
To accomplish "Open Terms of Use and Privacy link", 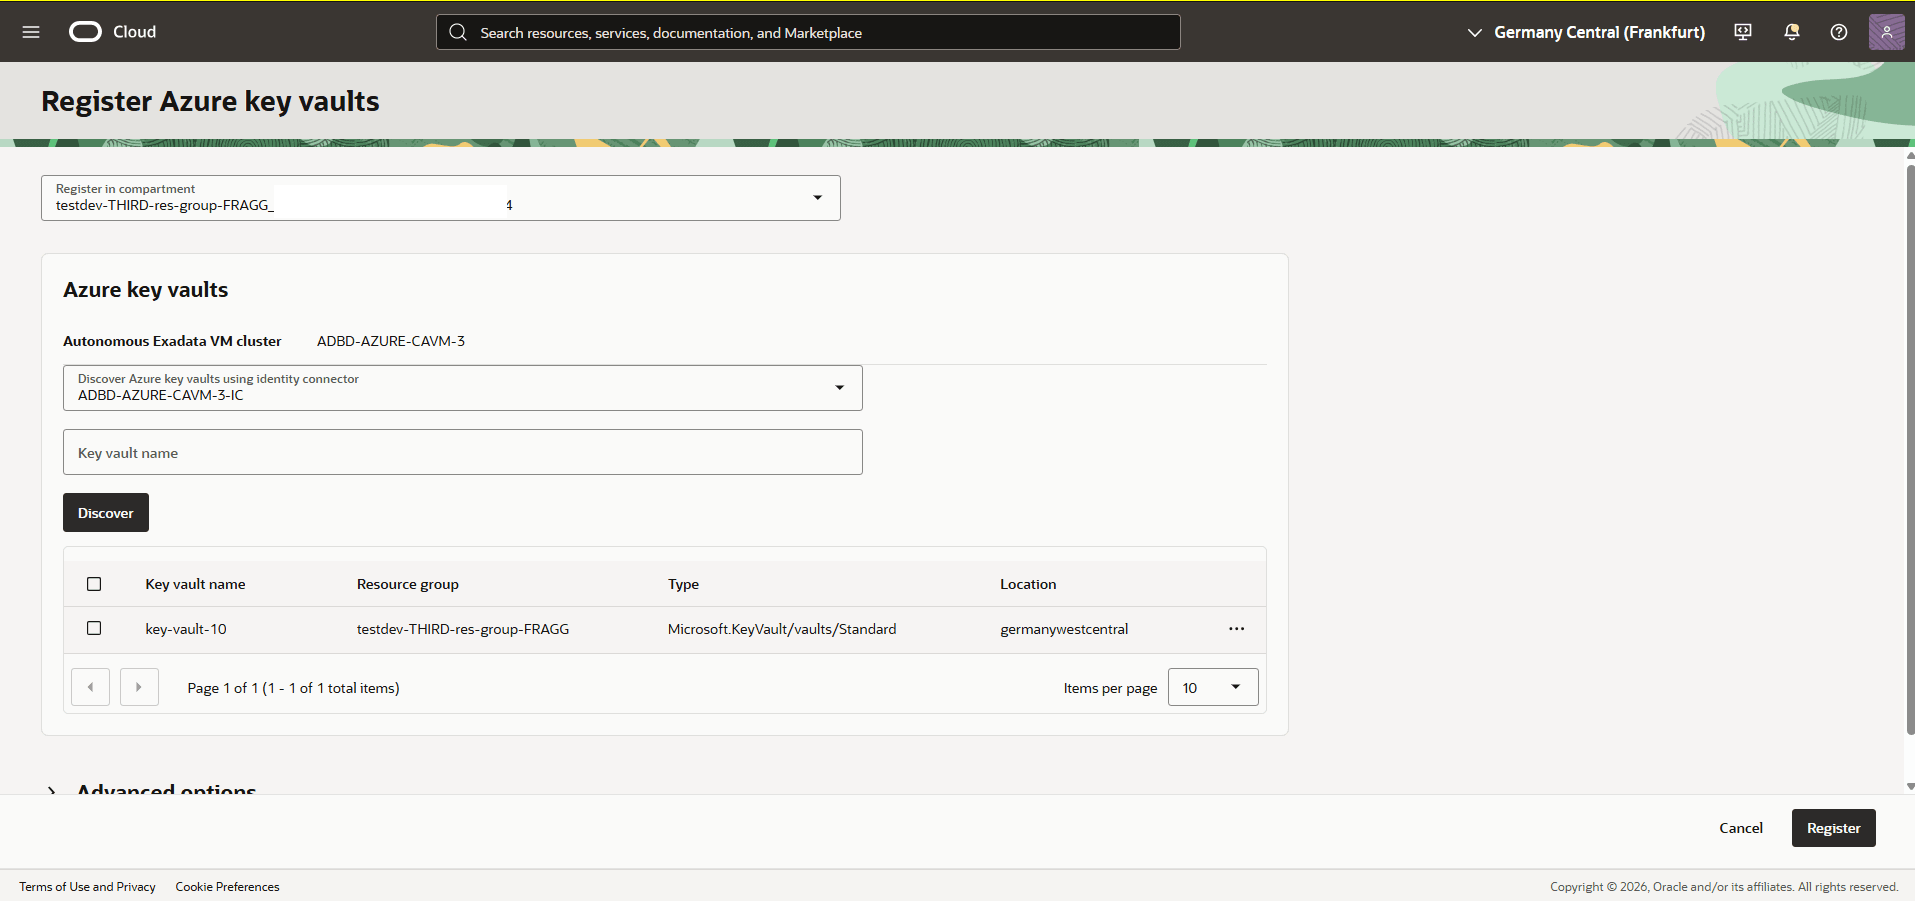I will (87, 887).
